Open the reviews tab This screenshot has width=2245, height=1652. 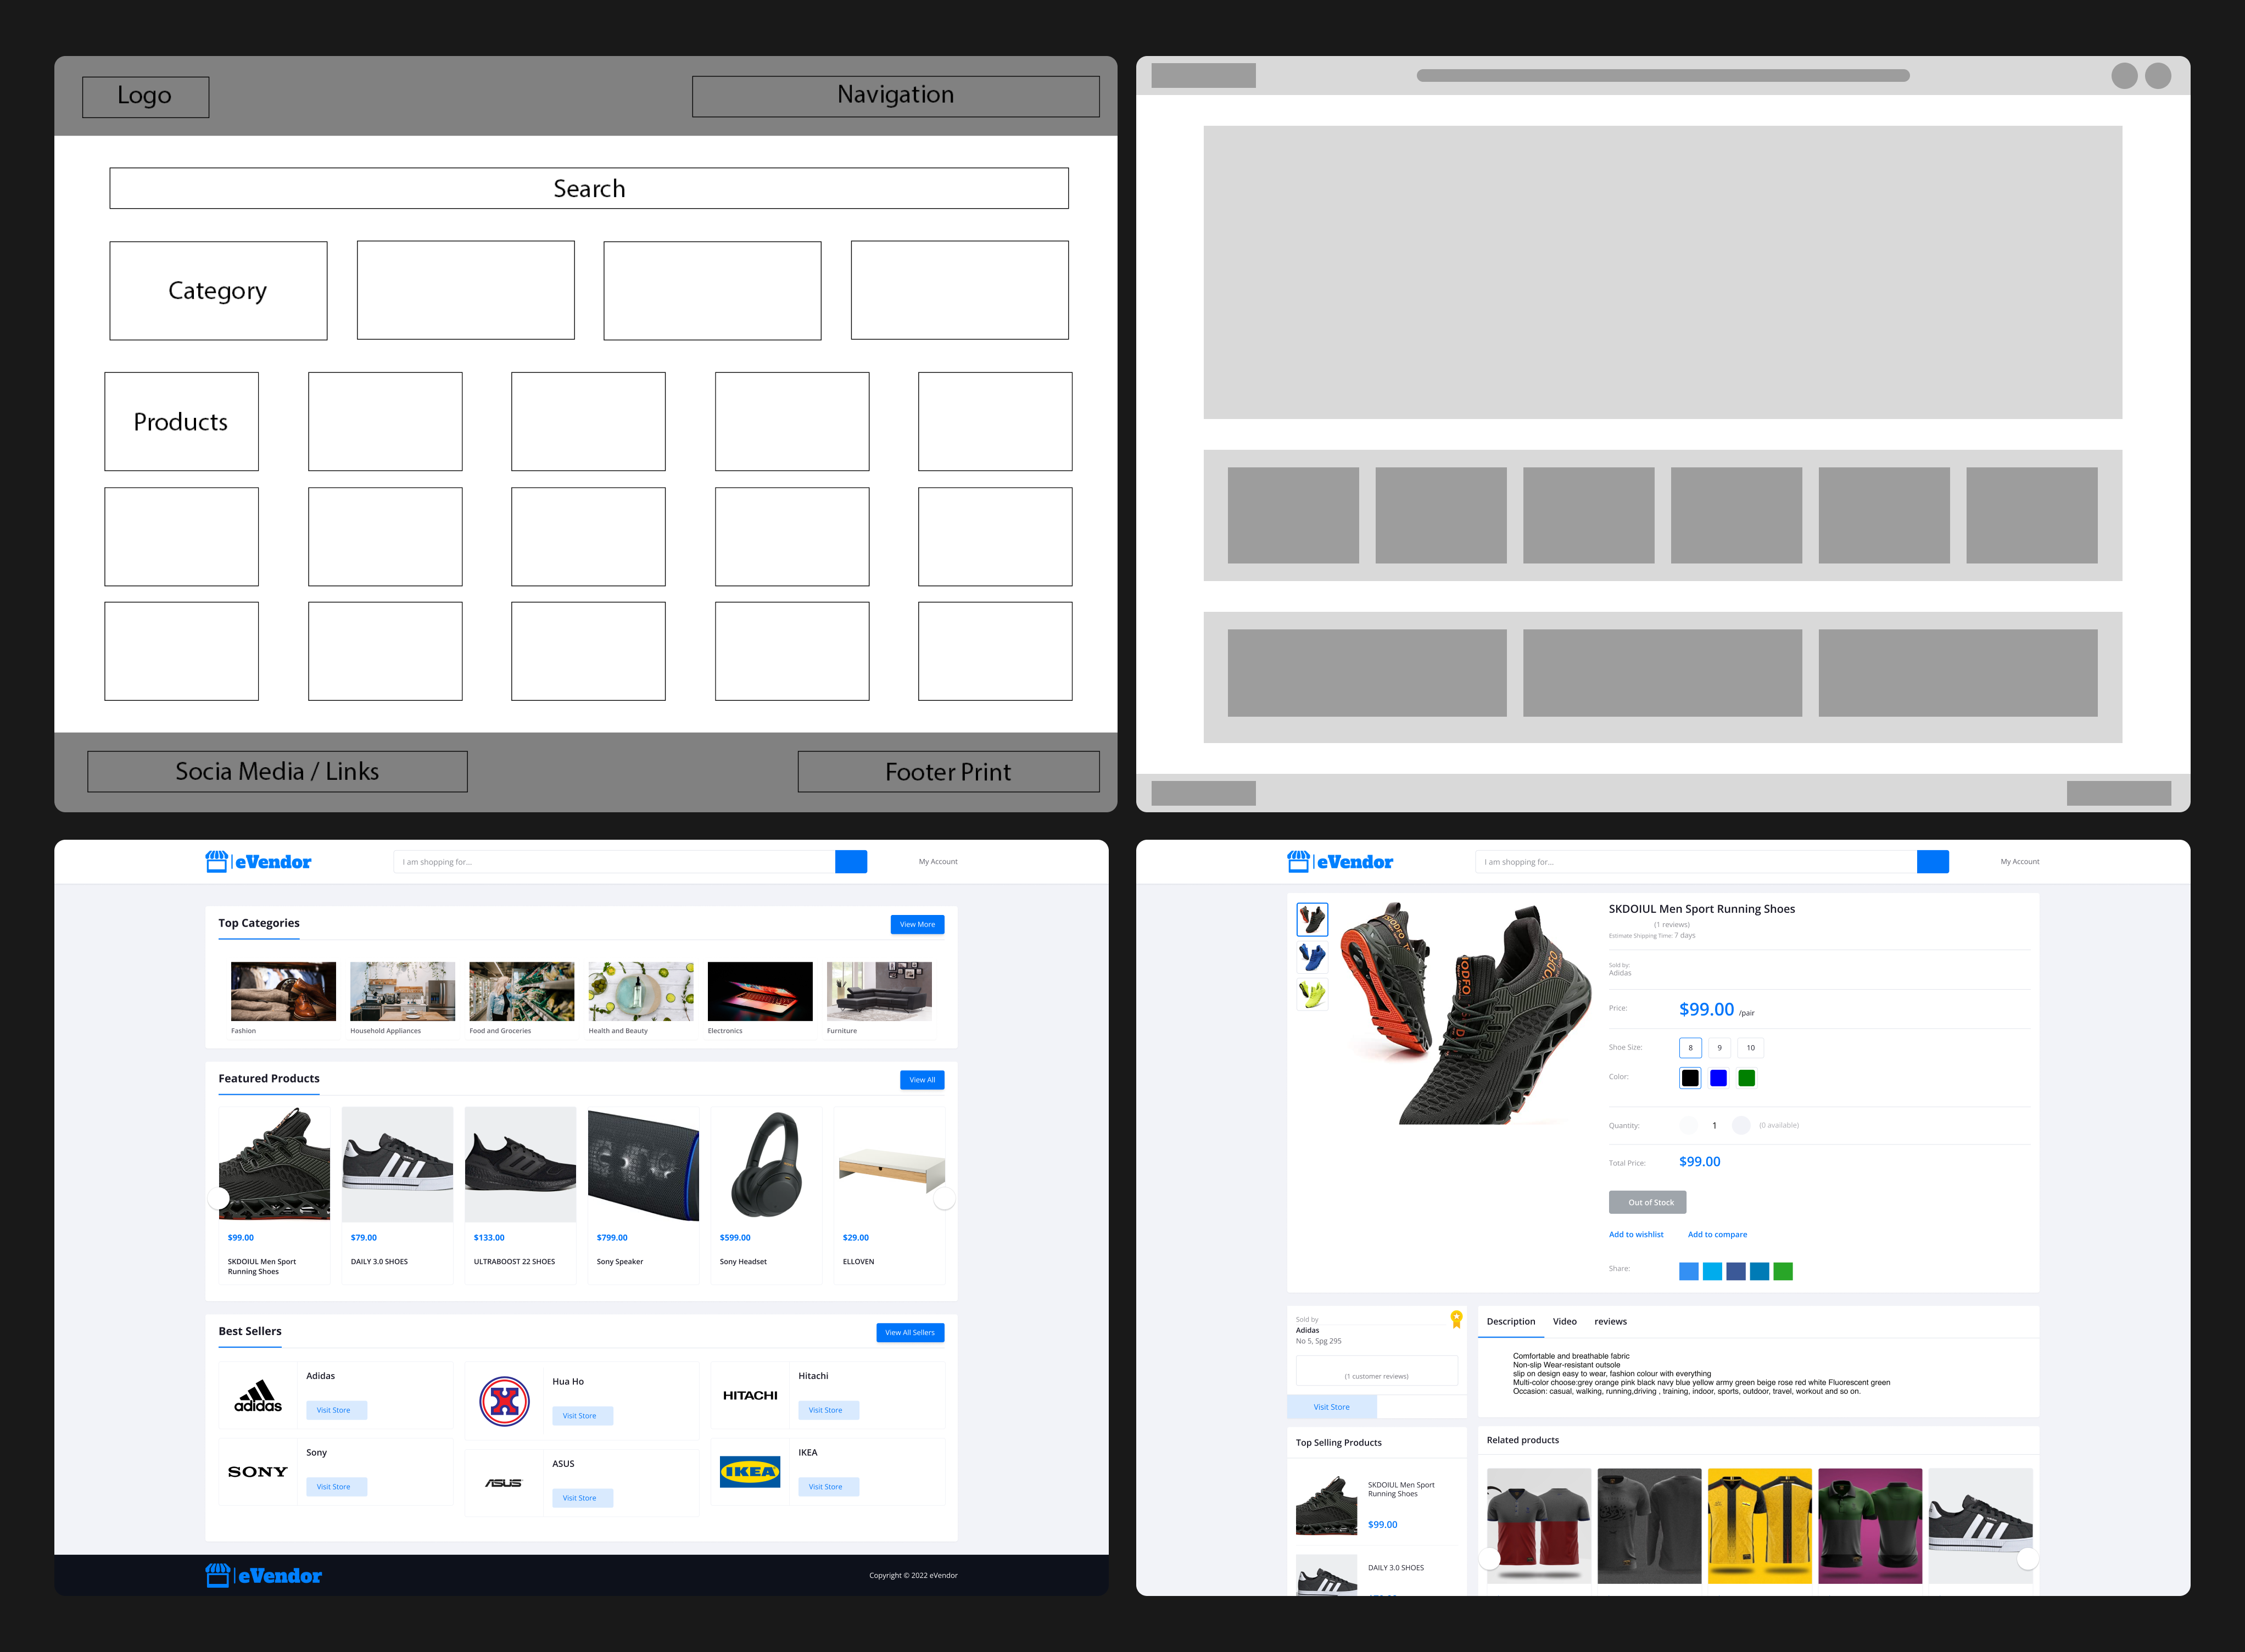click(1610, 1322)
